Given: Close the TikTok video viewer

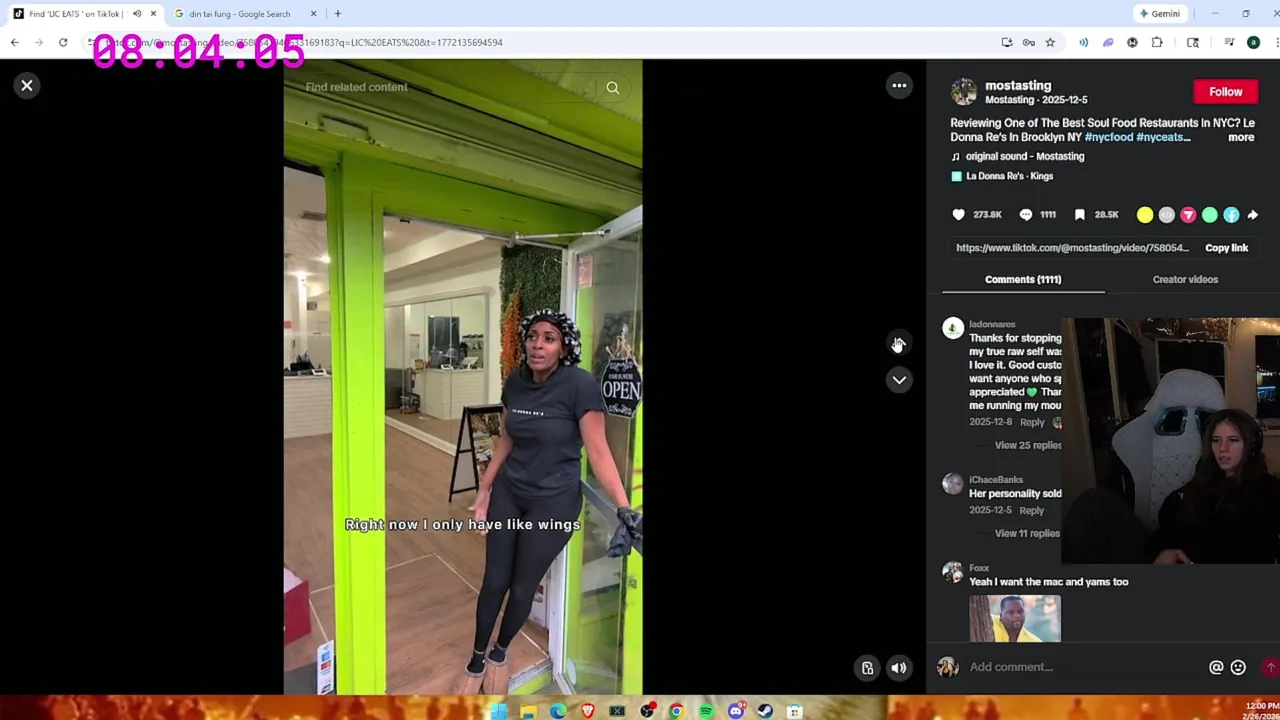Looking at the screenshot, I should [x=27, y=86].
